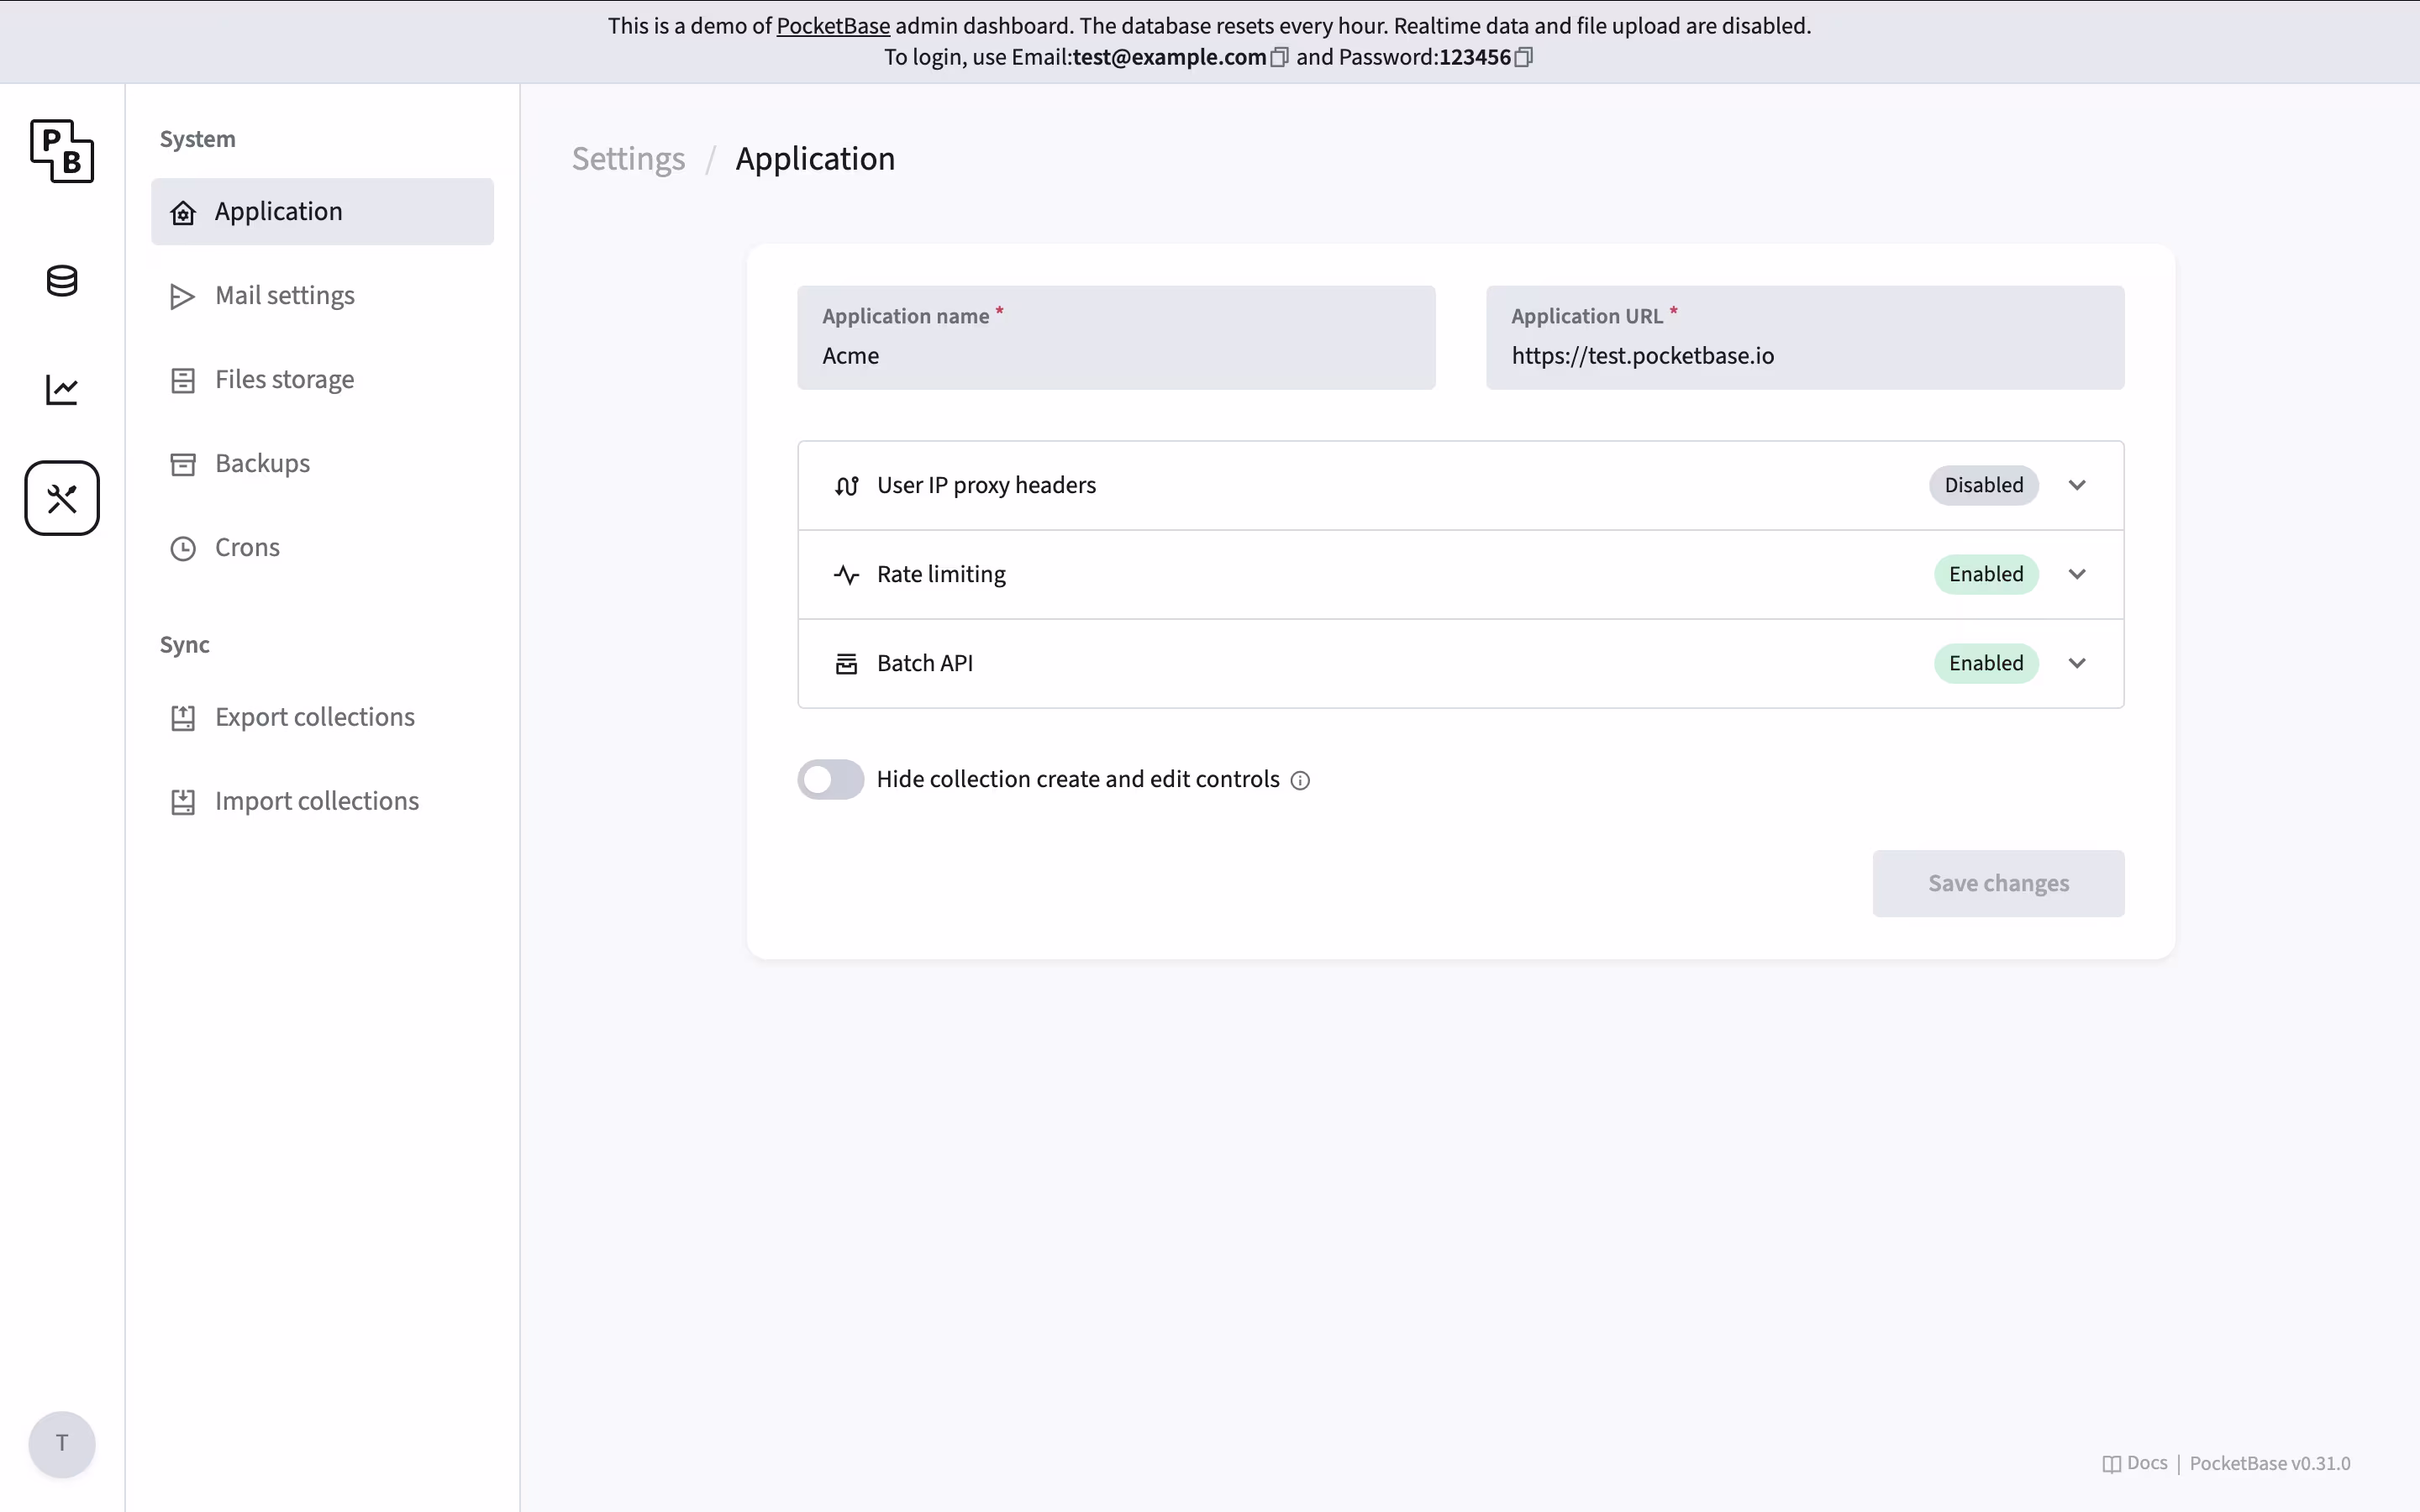Click info icon beside Hide collection controls

[1300, 781]
